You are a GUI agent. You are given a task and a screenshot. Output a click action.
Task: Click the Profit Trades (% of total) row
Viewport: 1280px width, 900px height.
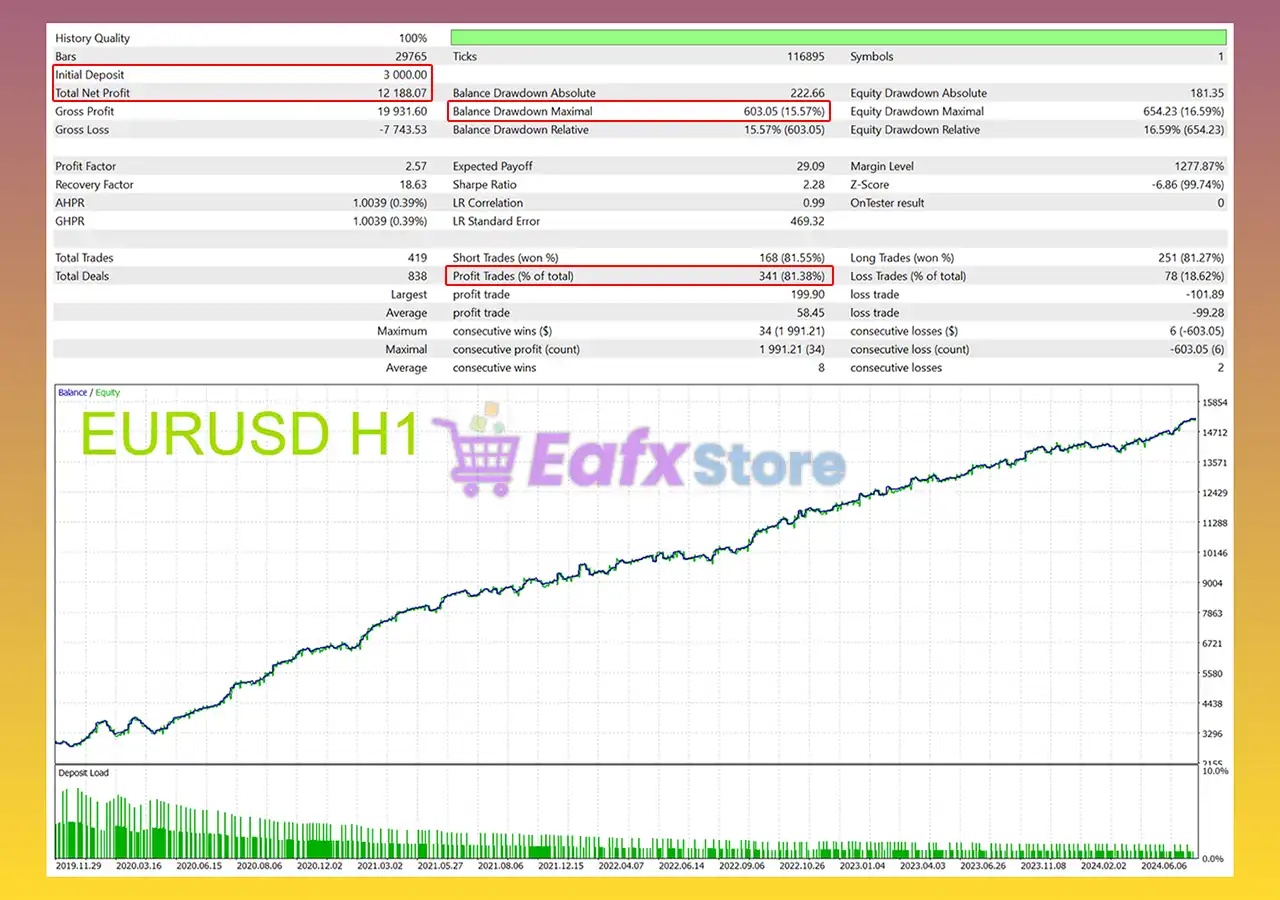[x=638, y=276]
